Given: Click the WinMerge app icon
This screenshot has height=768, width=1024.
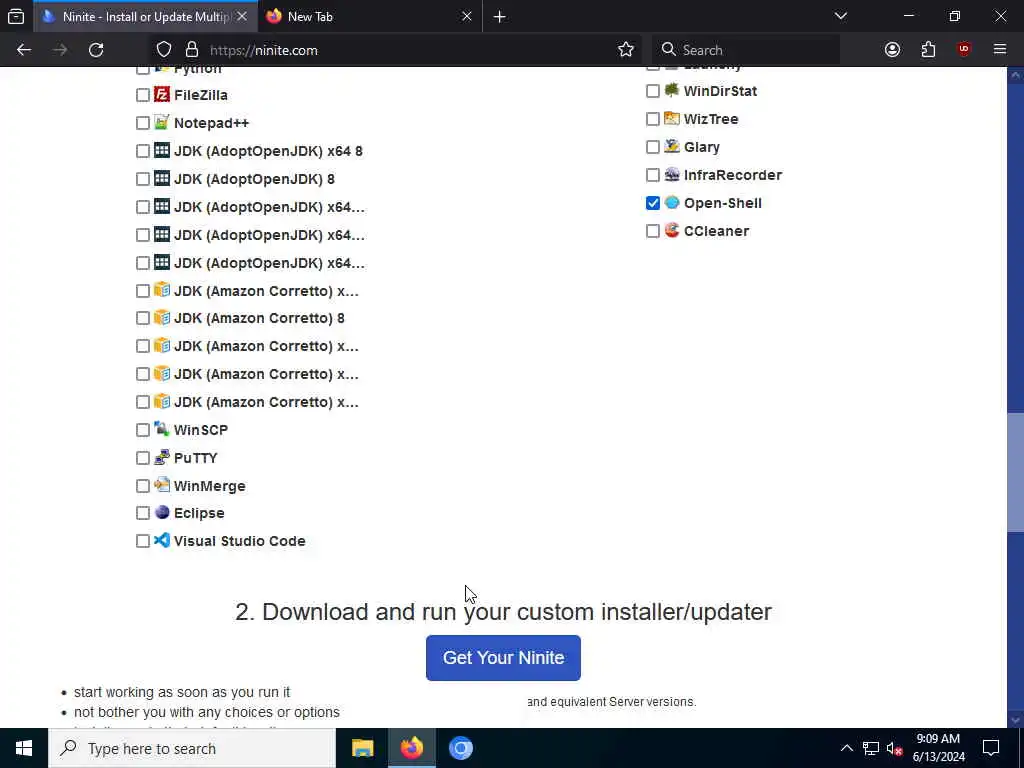Looking at the screenshot, I should pyautogui.click(x=162, y=485).
